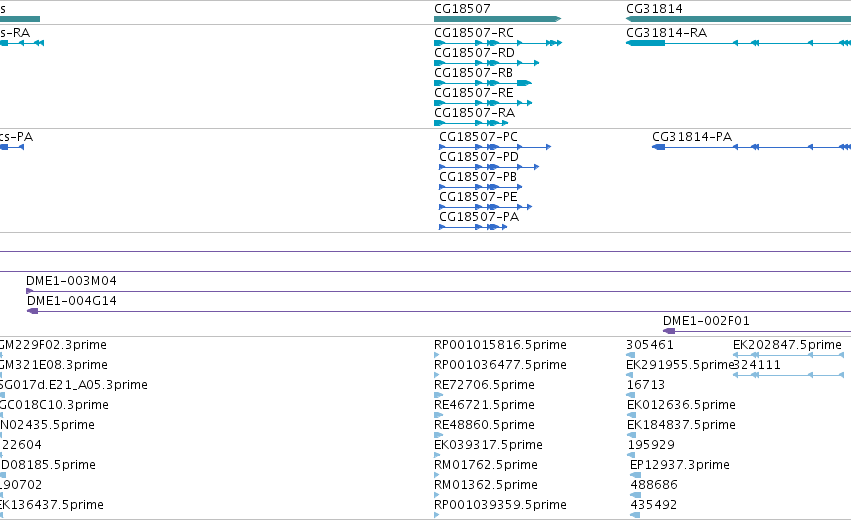Select the s-RA transcript label
851x520 pixels.
click(15, 33)
